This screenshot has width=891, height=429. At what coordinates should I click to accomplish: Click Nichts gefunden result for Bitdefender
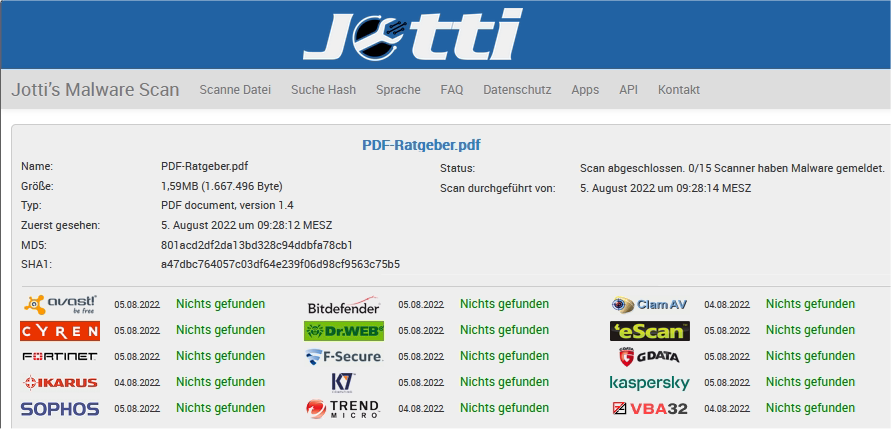505,304
